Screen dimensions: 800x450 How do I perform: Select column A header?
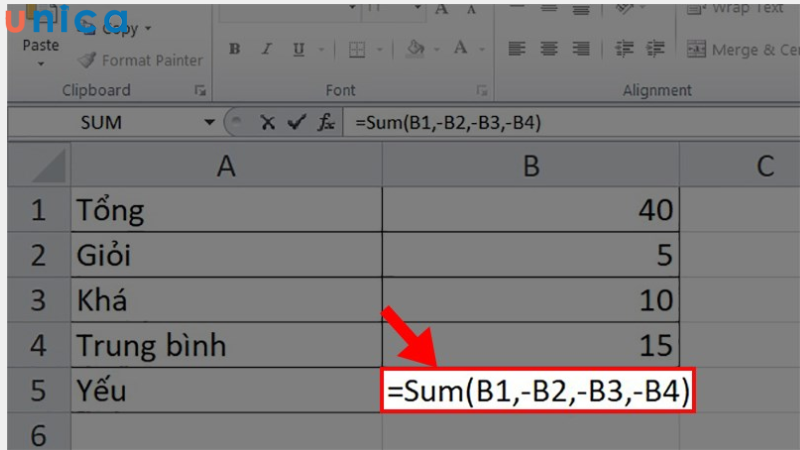click(226, 166)
